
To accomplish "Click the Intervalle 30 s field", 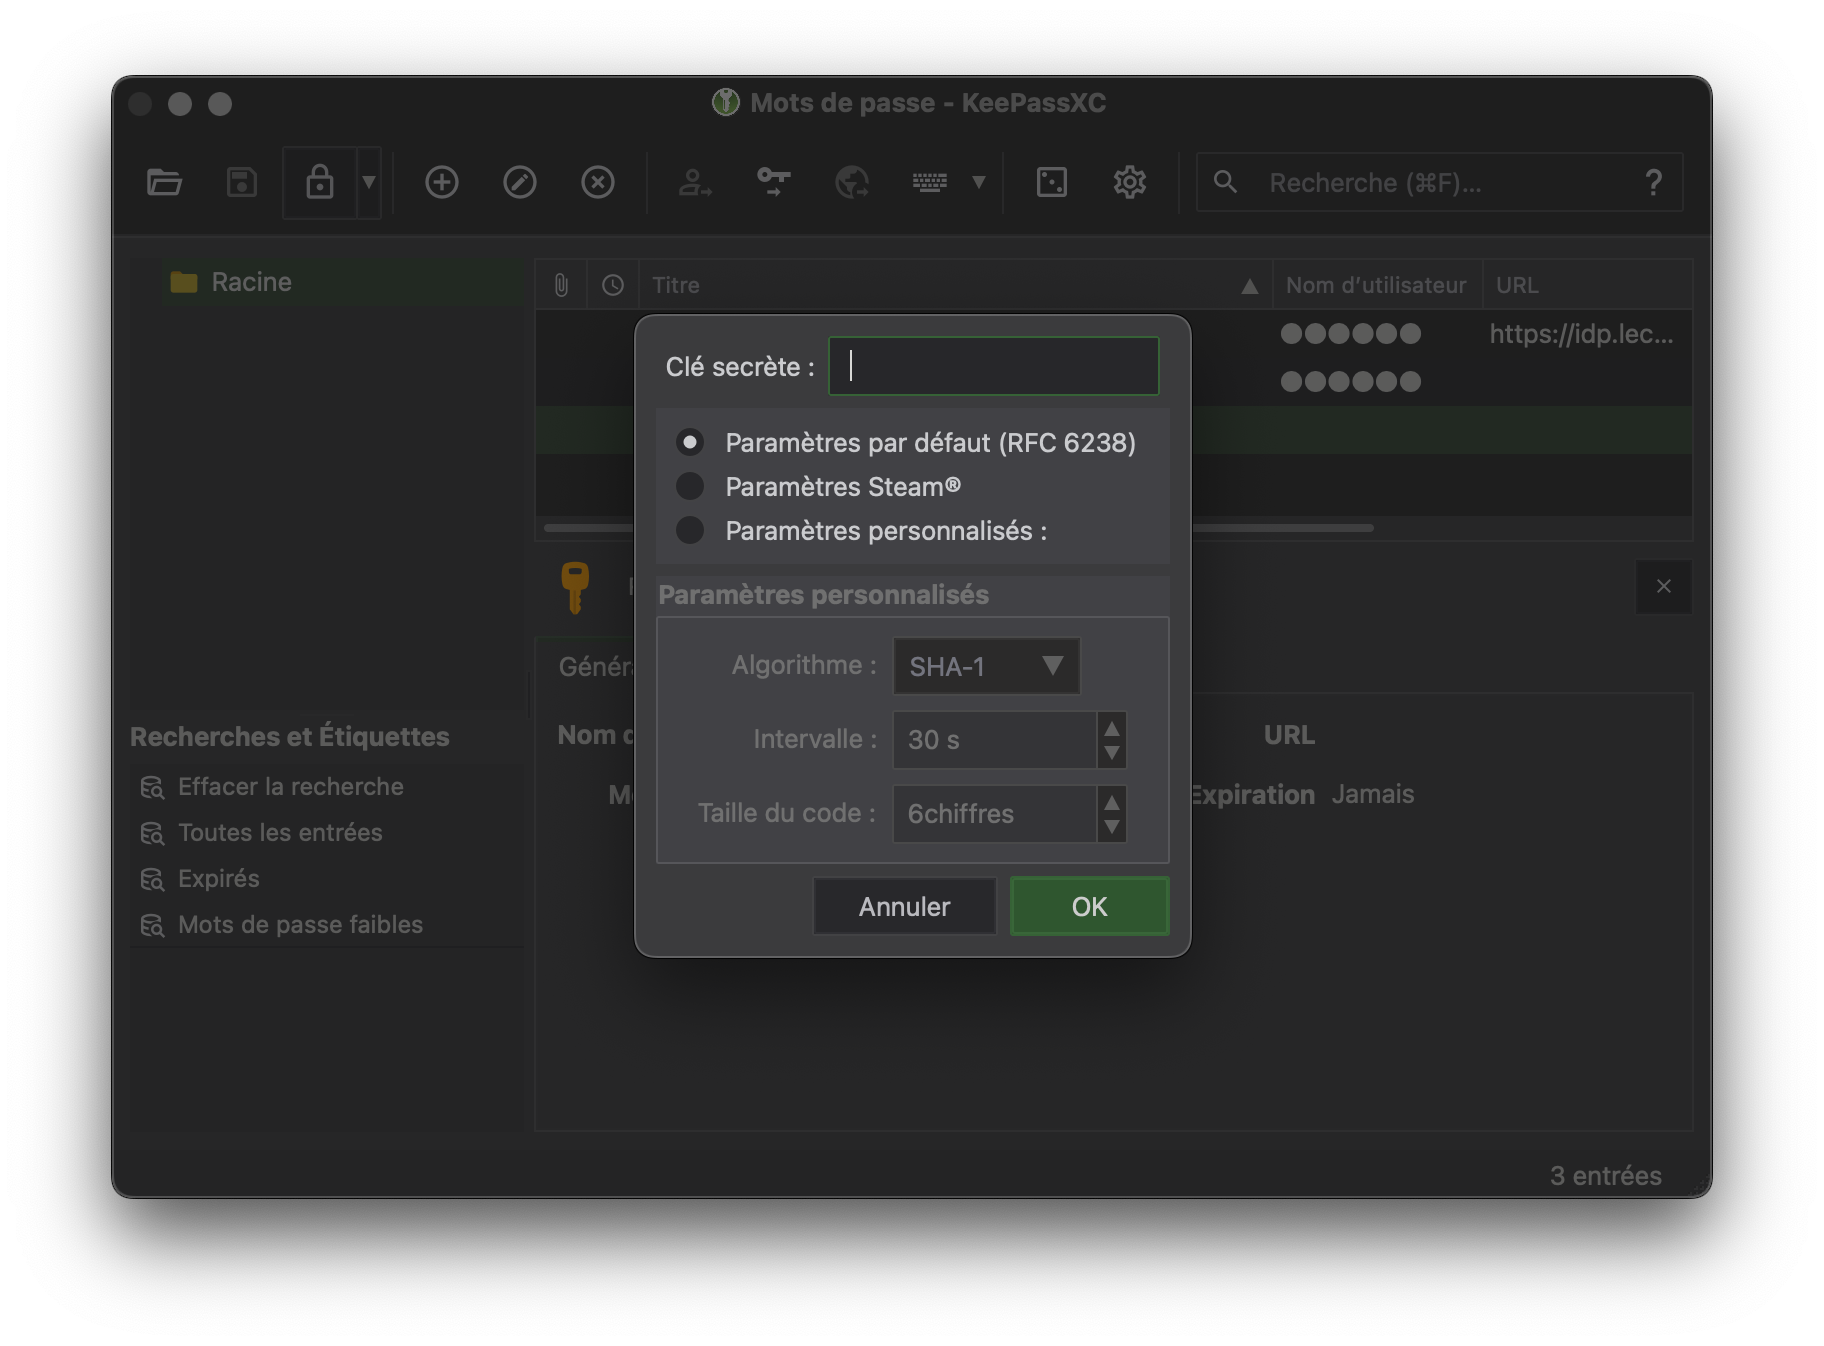I will 995,740.
